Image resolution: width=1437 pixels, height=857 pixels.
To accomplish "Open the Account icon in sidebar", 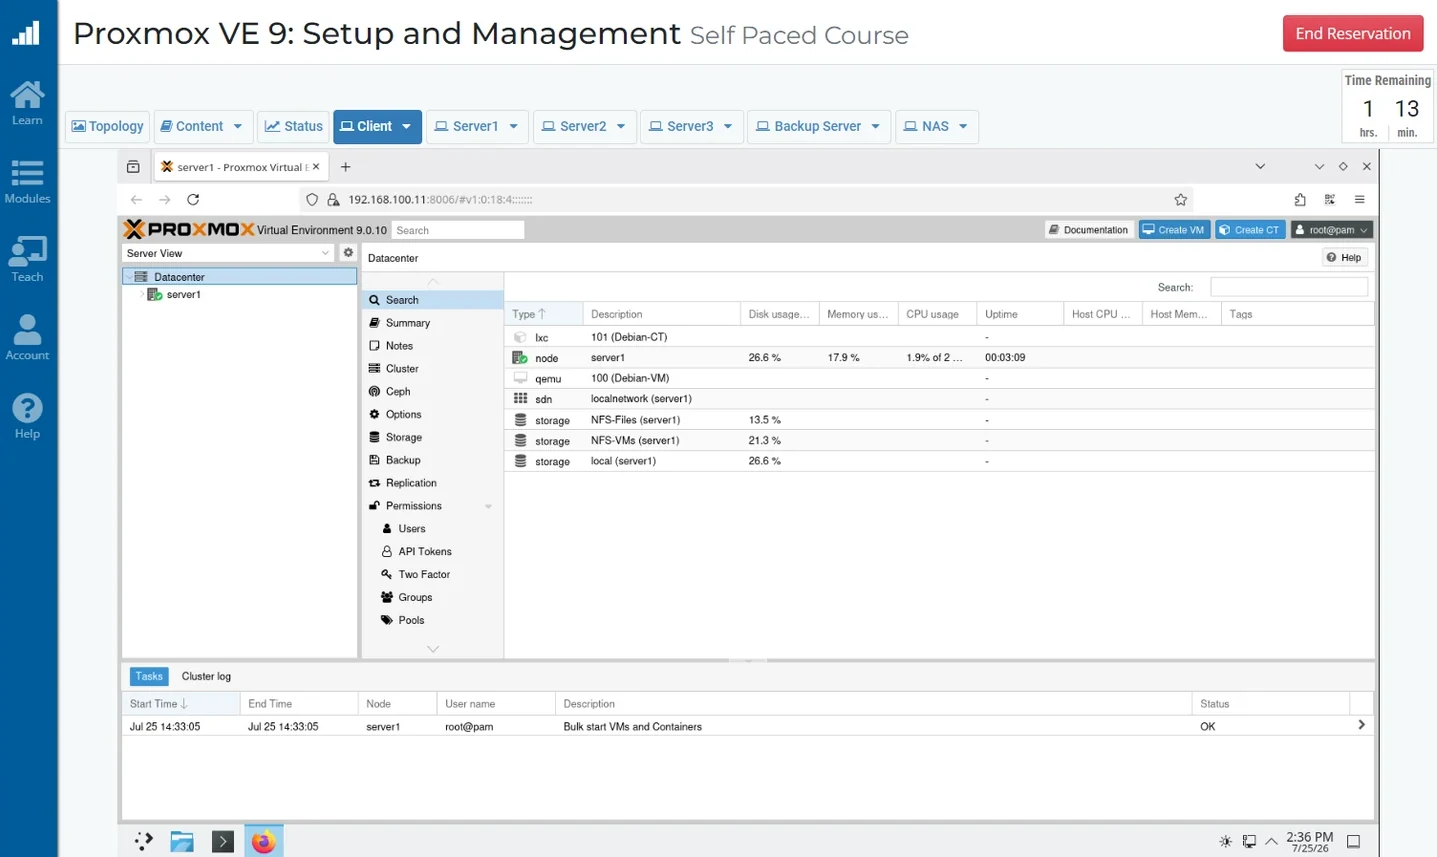I will pos(27,337).
